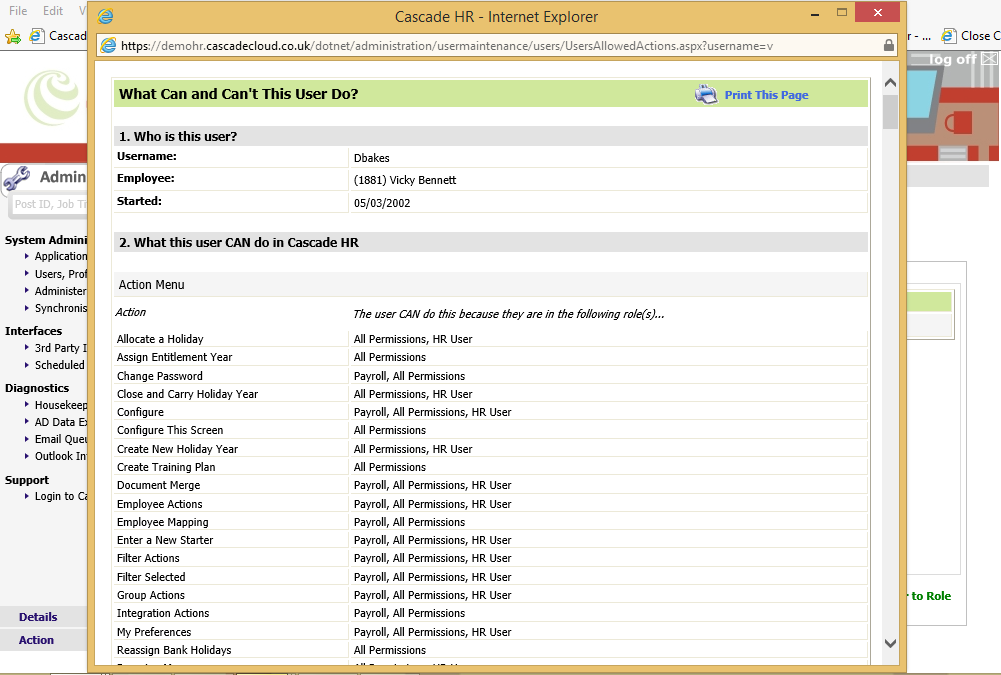
Task: Open Users, Prof item in sidebar
Action: pos(61,274)
